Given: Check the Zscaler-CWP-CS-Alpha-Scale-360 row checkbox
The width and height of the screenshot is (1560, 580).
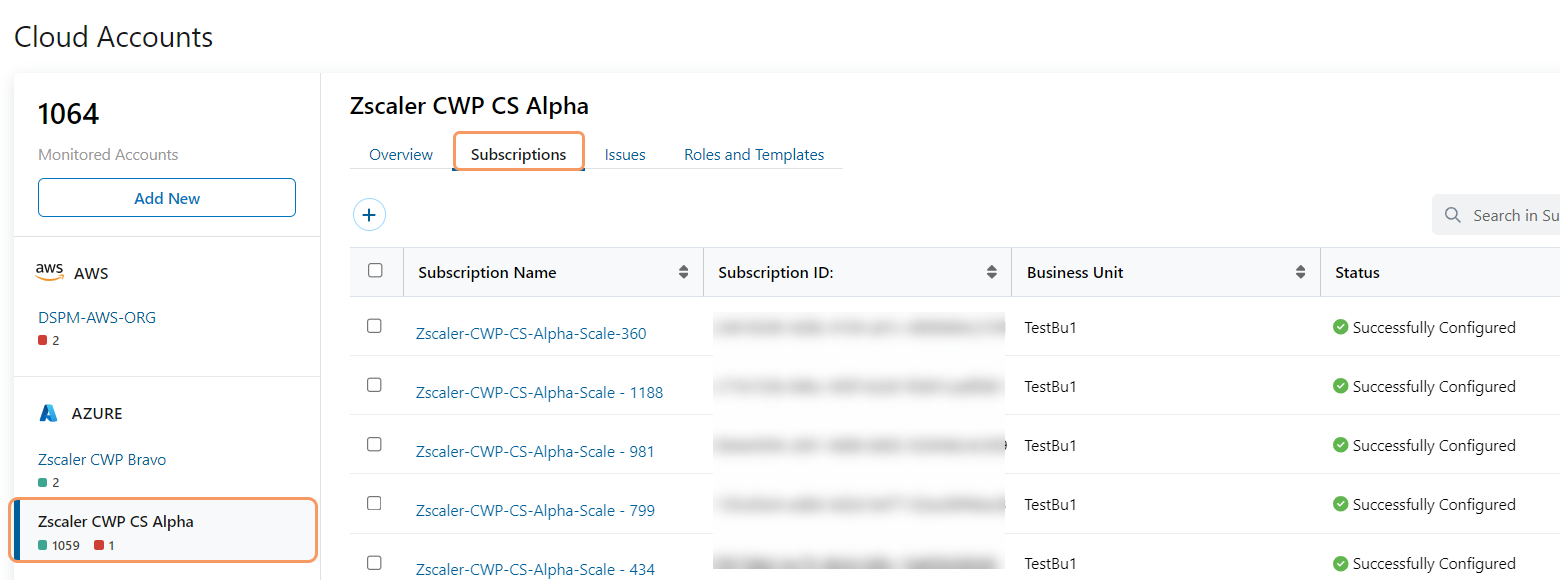Looking at the screenshot, I should point(374,326).
